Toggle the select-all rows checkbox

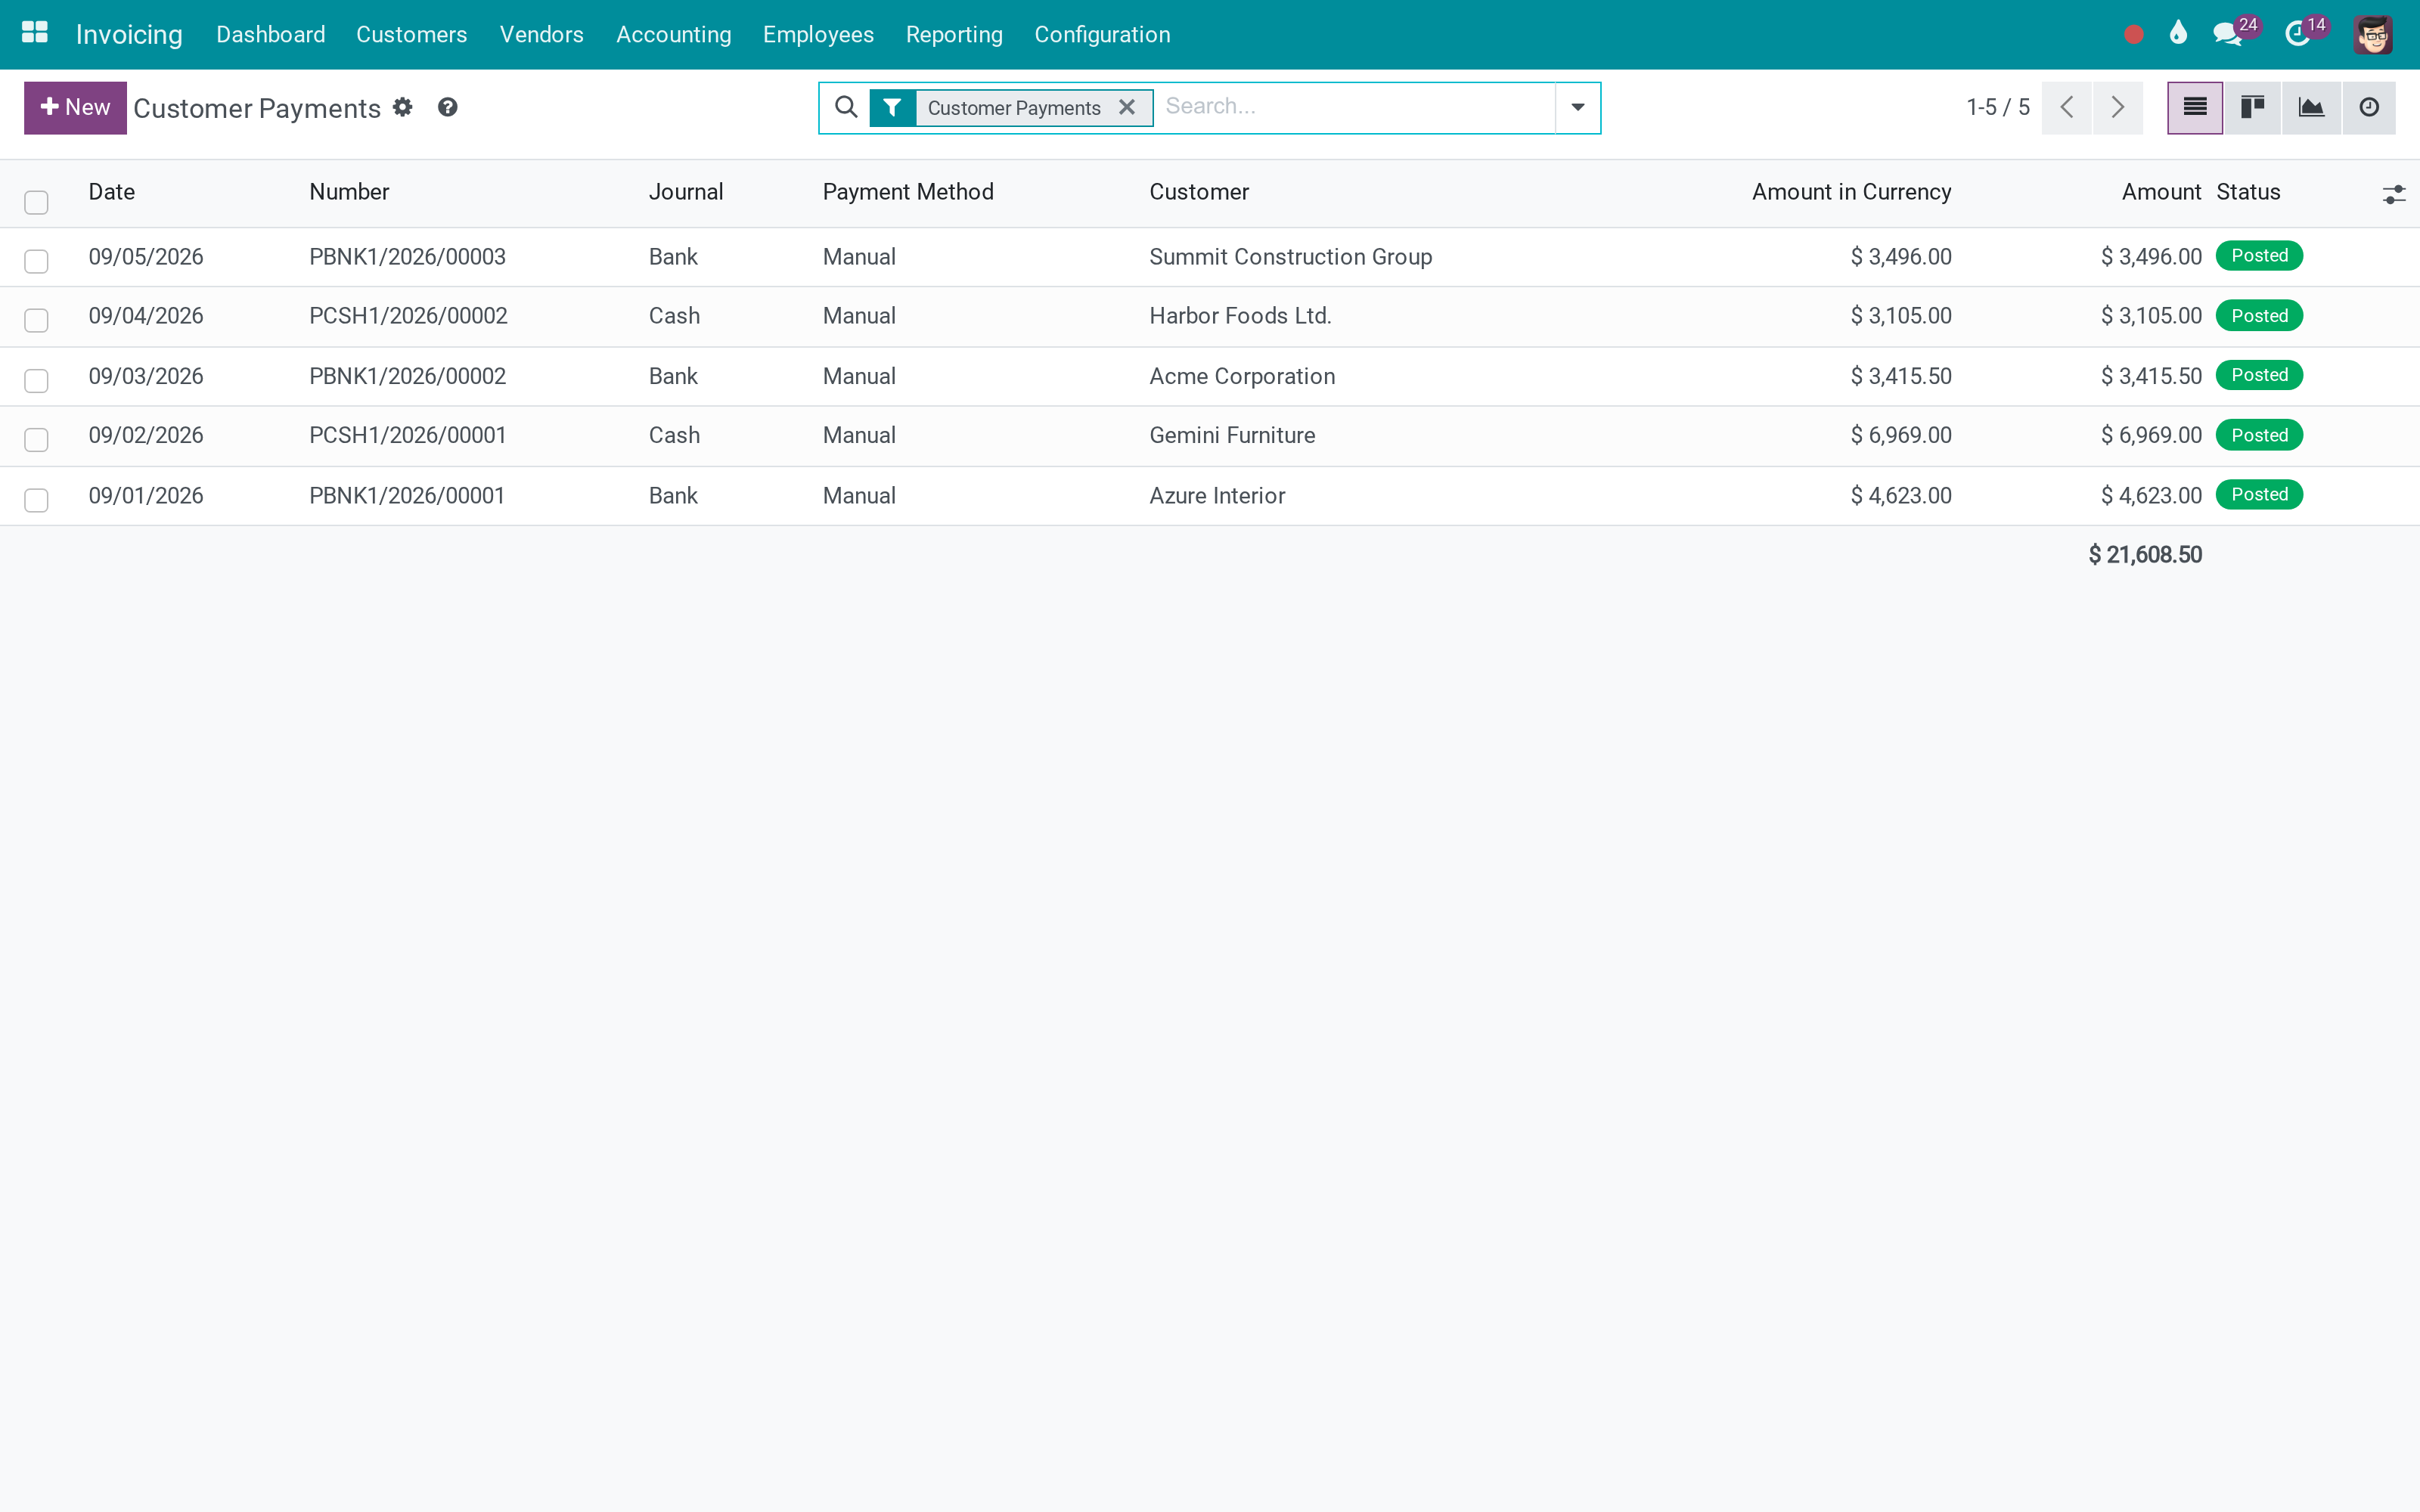pyautogui.click(x=36, y=202)
